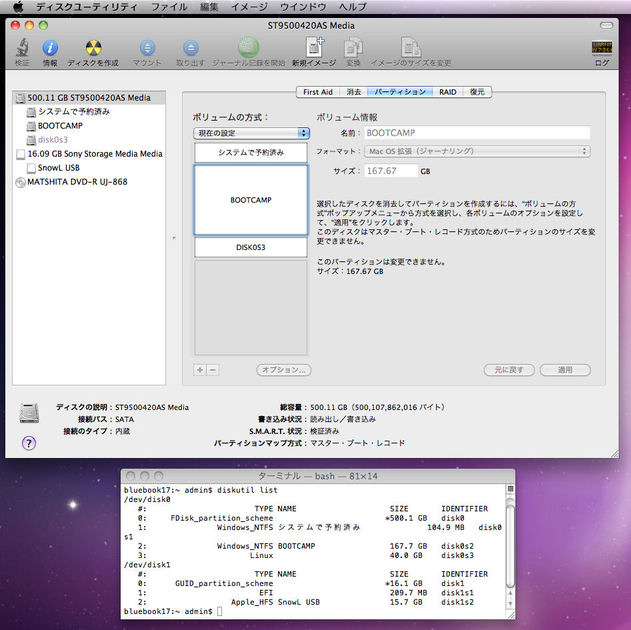Click the toolbar toggle pill button

coord(606,25)
